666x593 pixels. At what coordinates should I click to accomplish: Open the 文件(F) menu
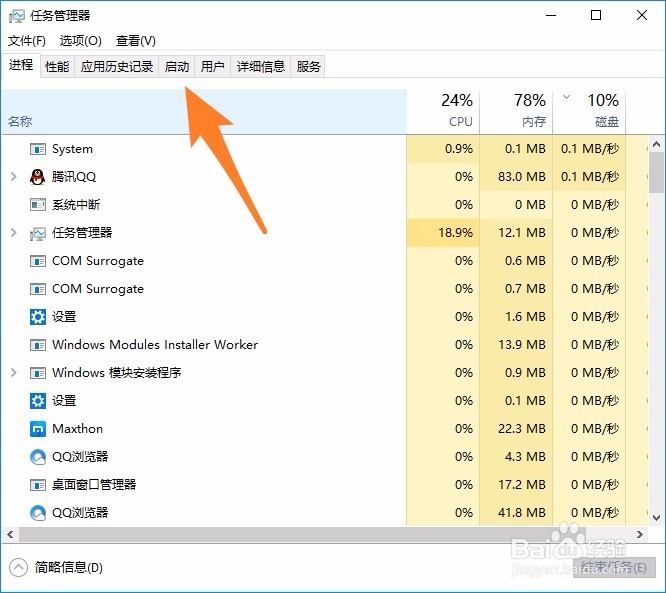tap(27, 41)
